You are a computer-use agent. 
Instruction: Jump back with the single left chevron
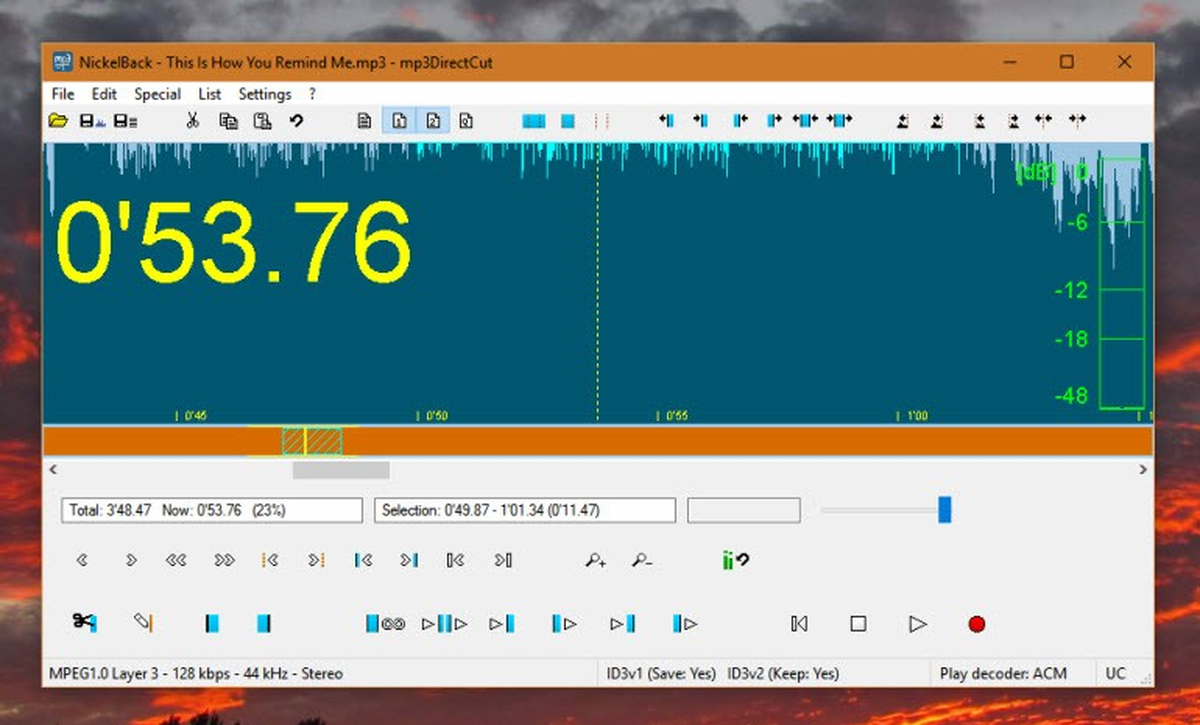[x=82, y=561]
